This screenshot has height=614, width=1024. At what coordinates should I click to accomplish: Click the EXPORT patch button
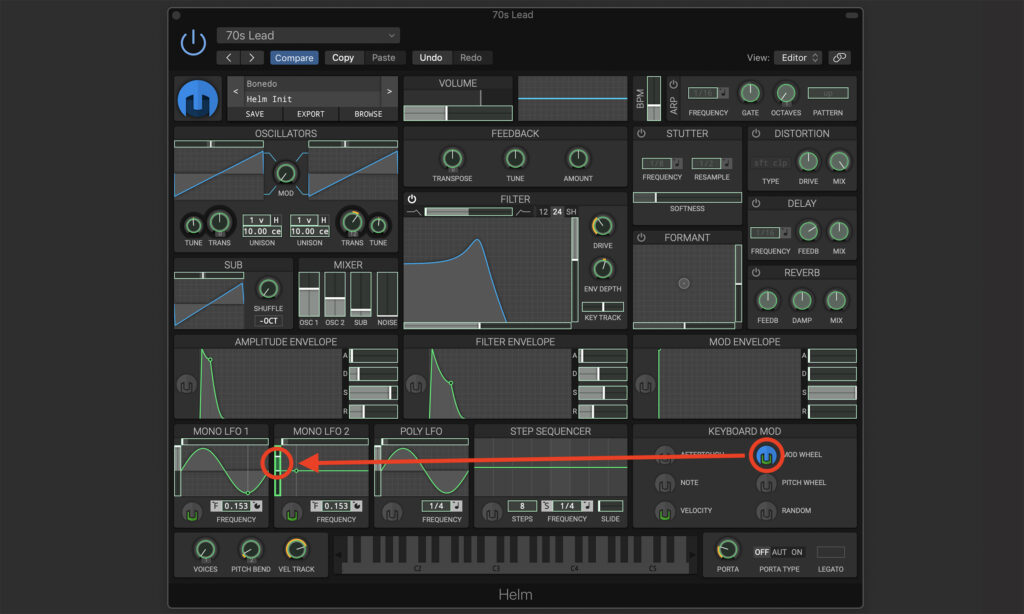[311, 114]
